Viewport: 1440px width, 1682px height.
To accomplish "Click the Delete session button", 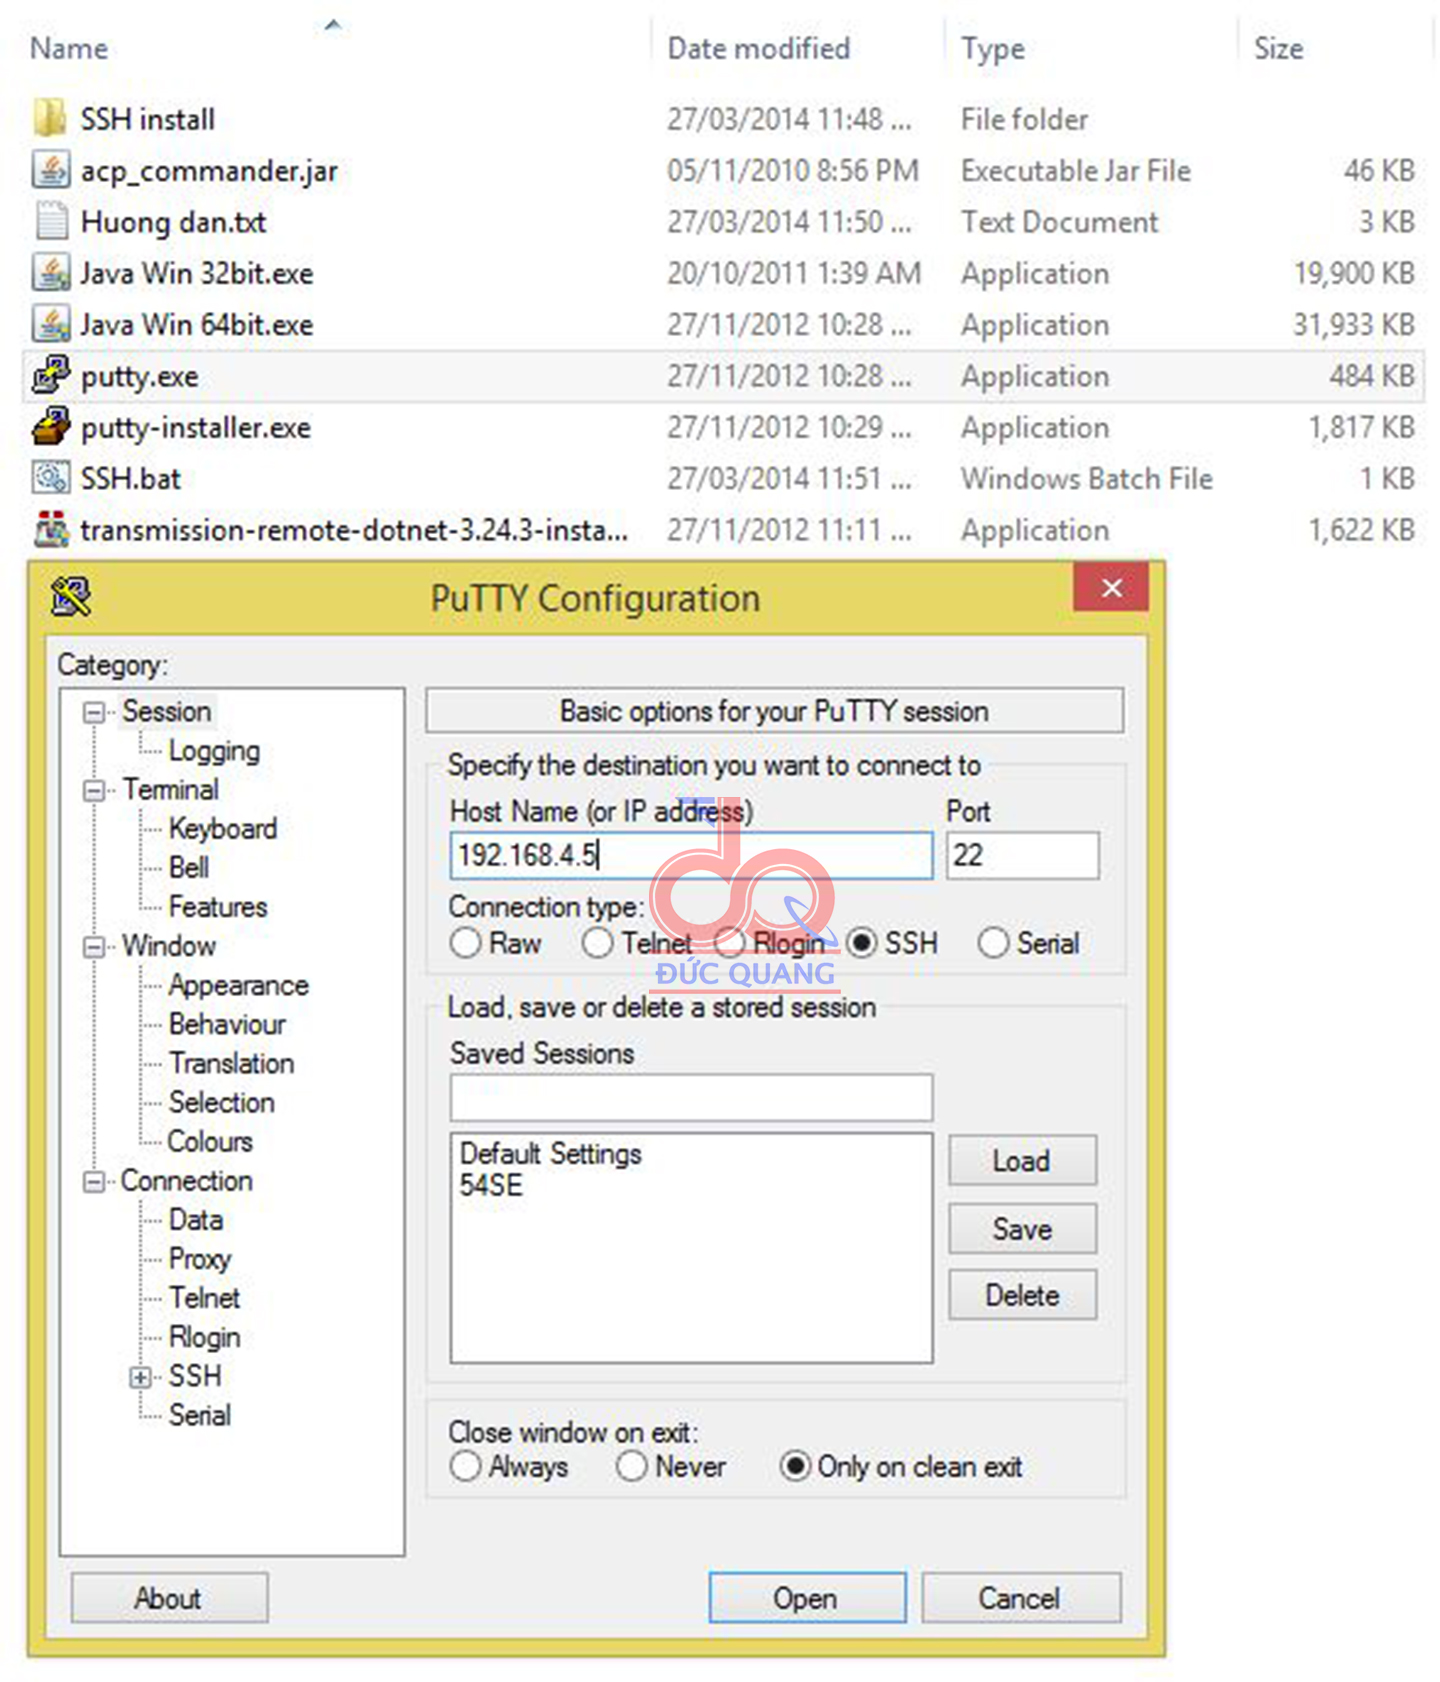I will [x=1022, y=1295].
